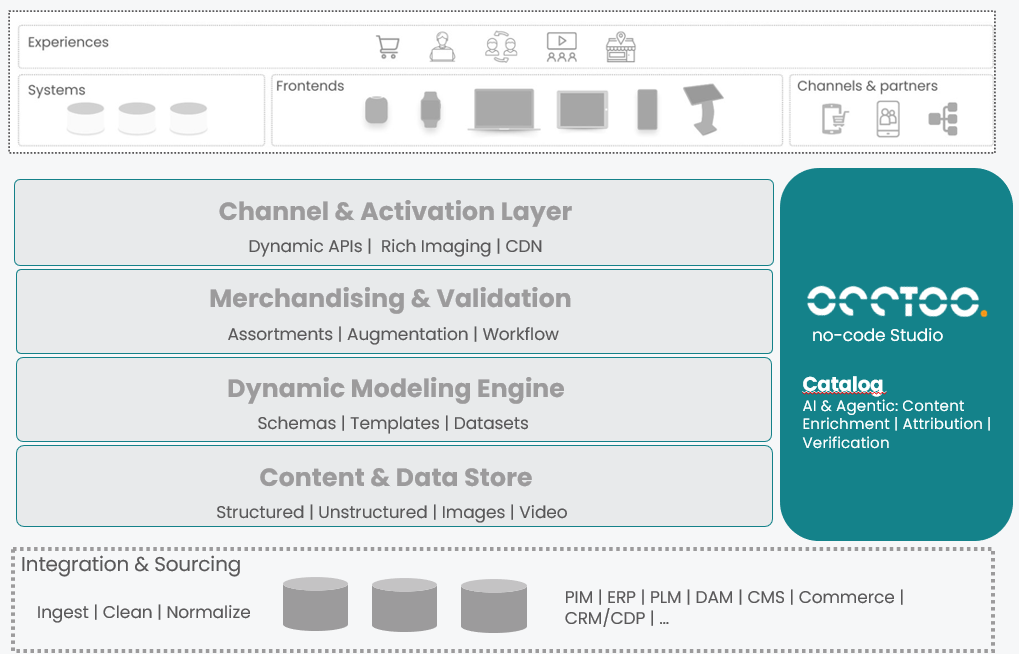
Task: Click the Merchandising & Validation heading
Action: (x=390, y=298)
